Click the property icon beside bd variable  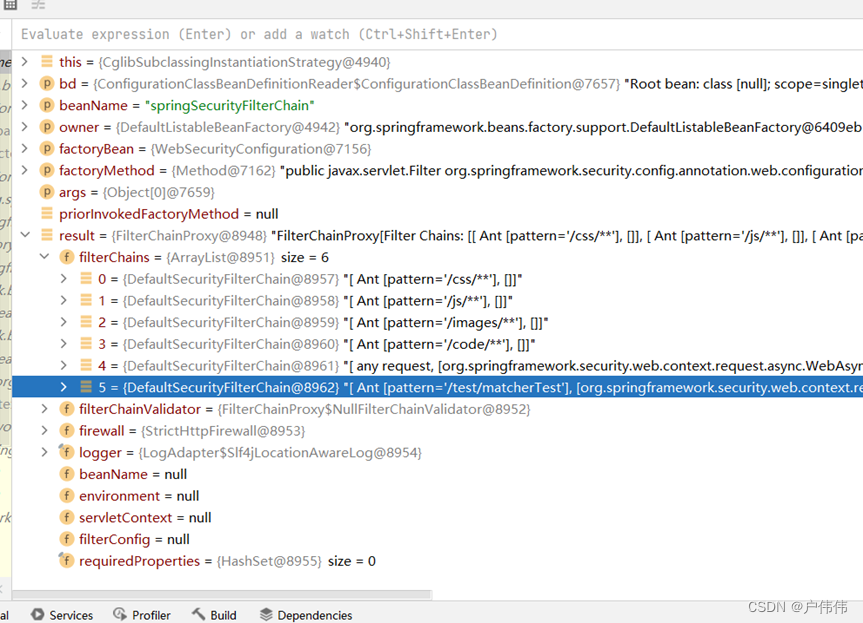pos(46,84)
